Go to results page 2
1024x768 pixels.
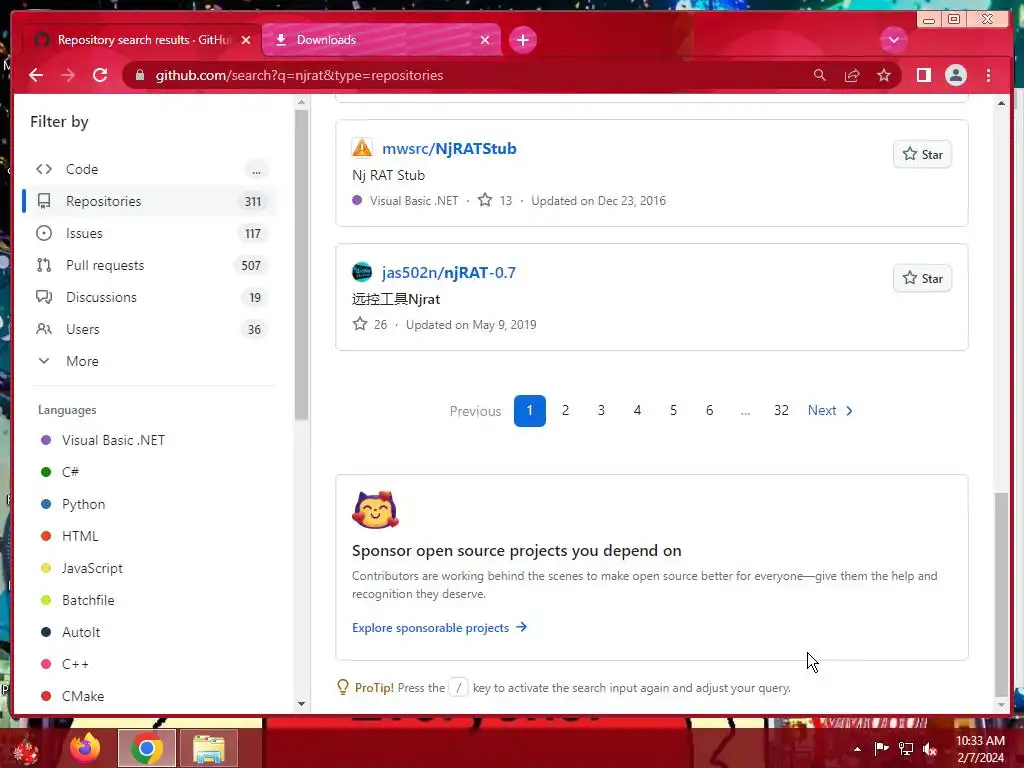click(x=566, y=411)
